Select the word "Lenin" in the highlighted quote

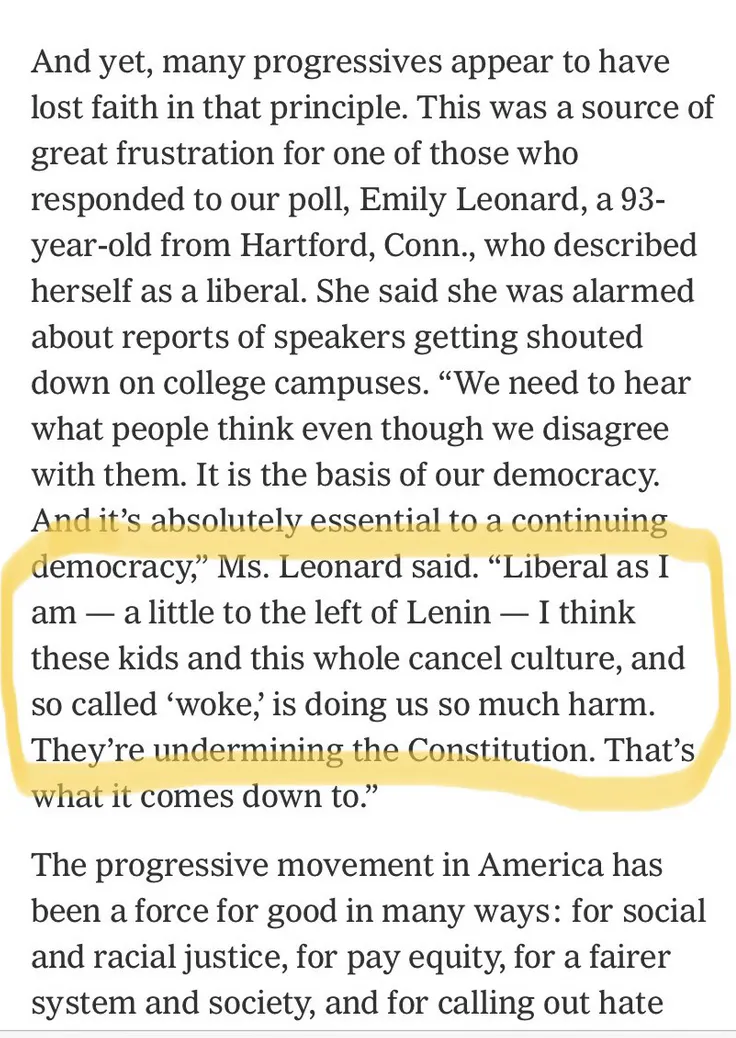(x=448, y=612)
